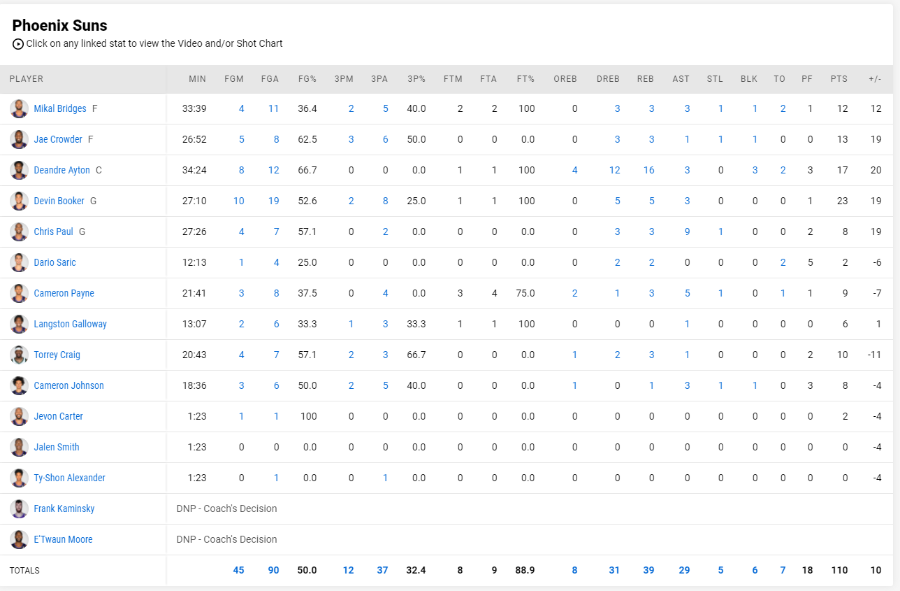Open Frank Kaminsky player profile link
This screenshot has width=900, height=591.
(x=64, y=508)
